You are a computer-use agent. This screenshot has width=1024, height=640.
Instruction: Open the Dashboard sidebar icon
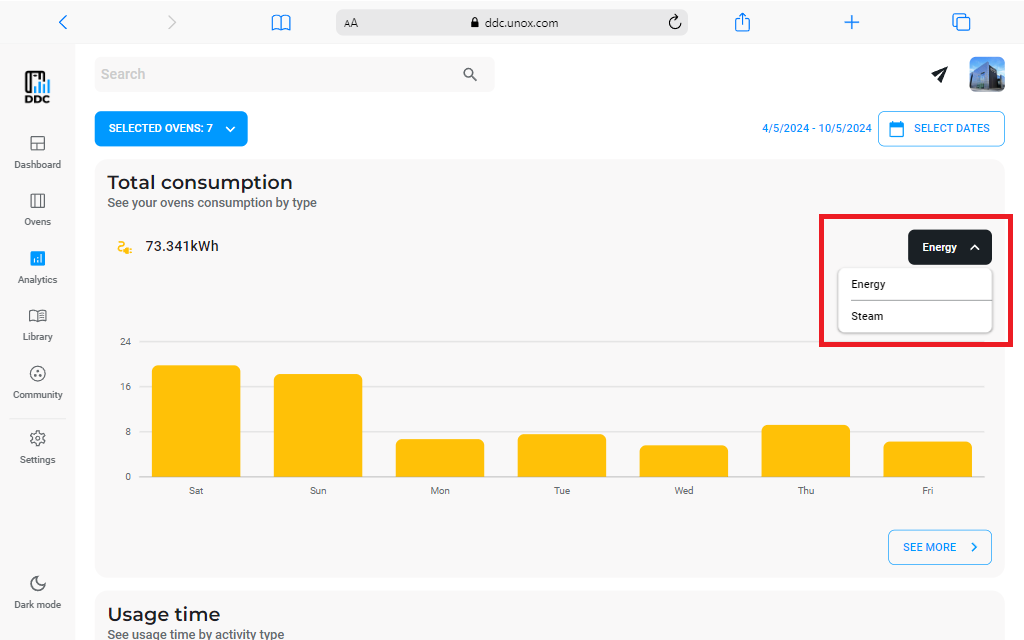click(37, 144)
